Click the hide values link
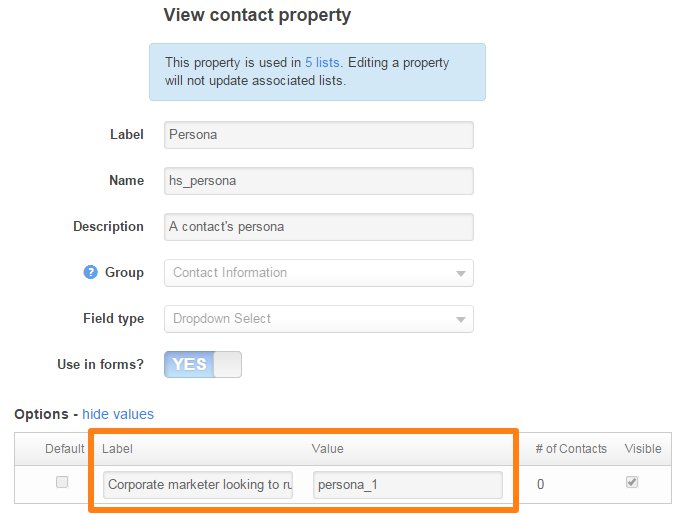689x515 pixels. click(118, 414)
